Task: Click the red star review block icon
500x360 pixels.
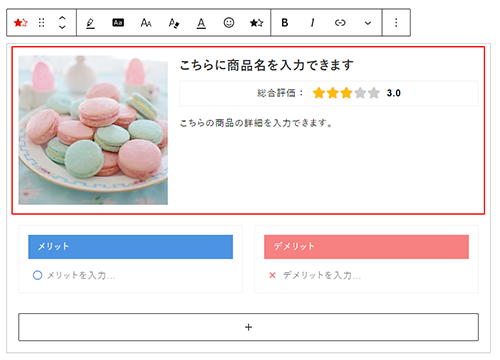Action: pos(21,23)
